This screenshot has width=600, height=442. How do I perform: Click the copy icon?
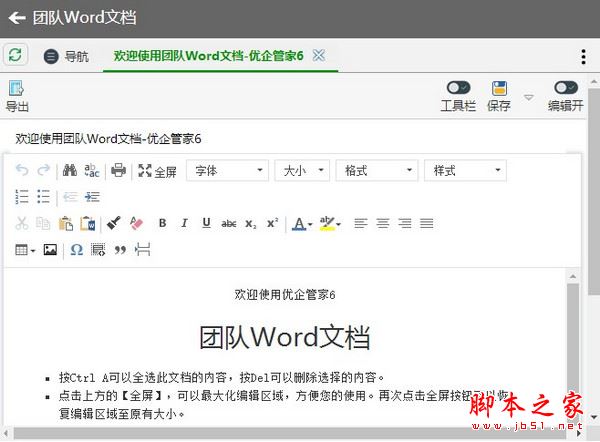click(x=43, y=223)
